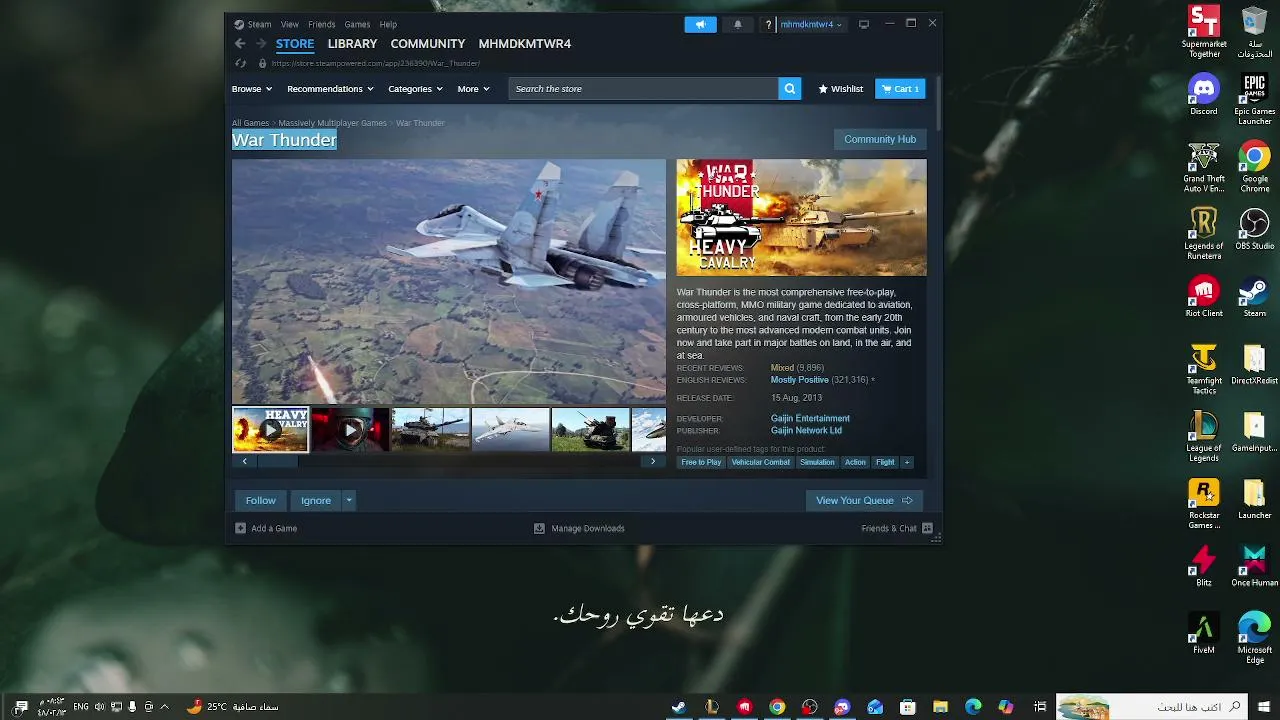Screen dimensions: 1280x720
Task: Open the Friends menu
Action: (x=322, y=24)
